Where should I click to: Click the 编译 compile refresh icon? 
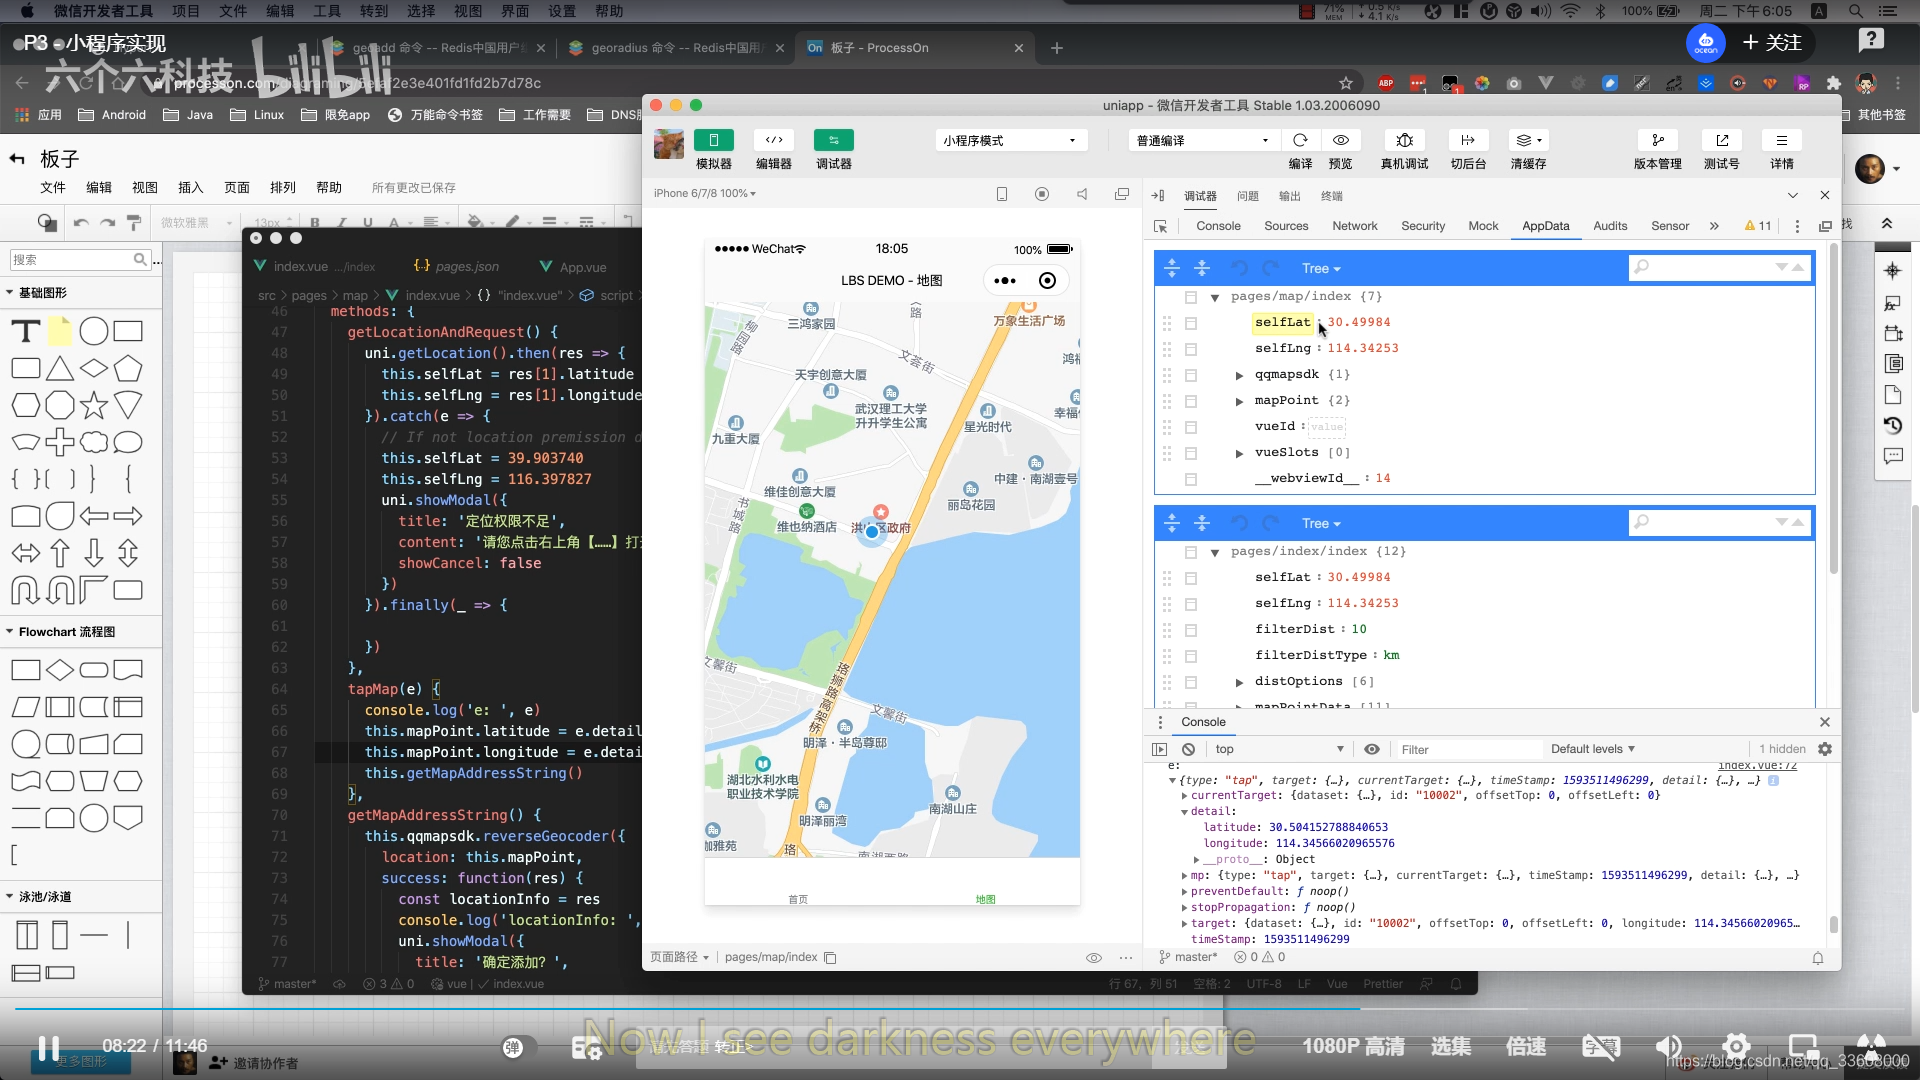click(x=1300, y=140)
